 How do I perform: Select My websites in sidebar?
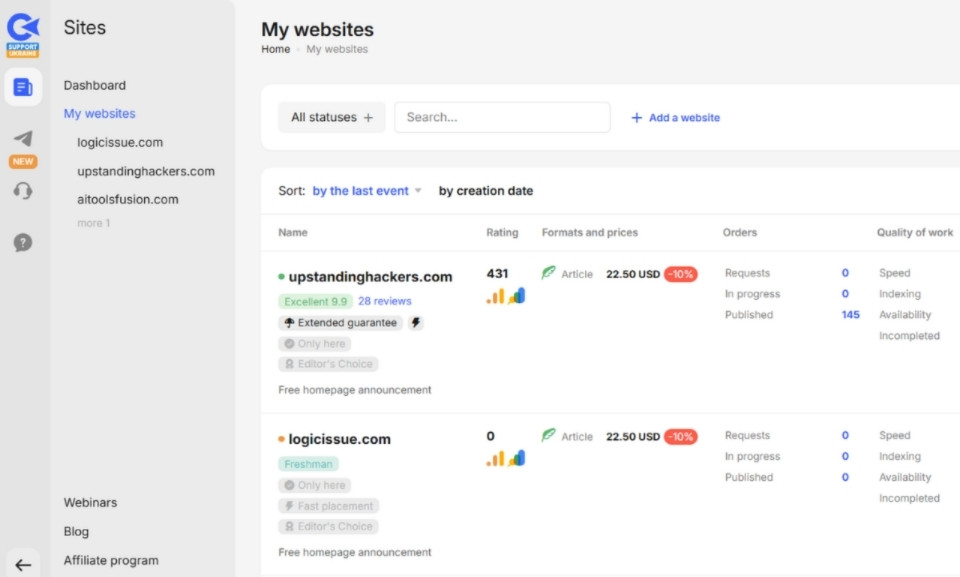[100, 113]
